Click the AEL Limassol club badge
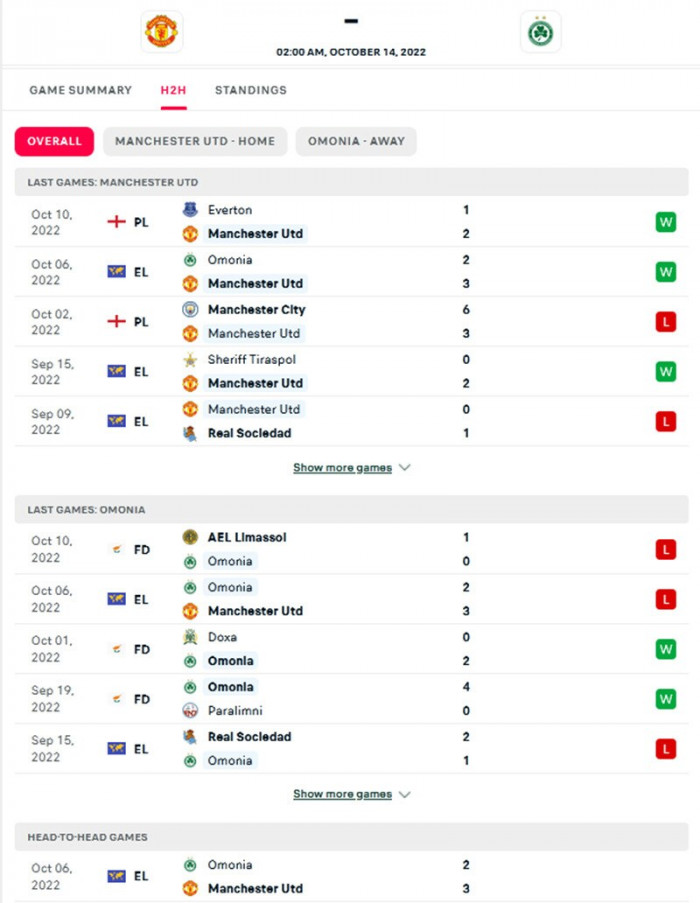This screenshot has width=700, height=903. tap(190, 537)
